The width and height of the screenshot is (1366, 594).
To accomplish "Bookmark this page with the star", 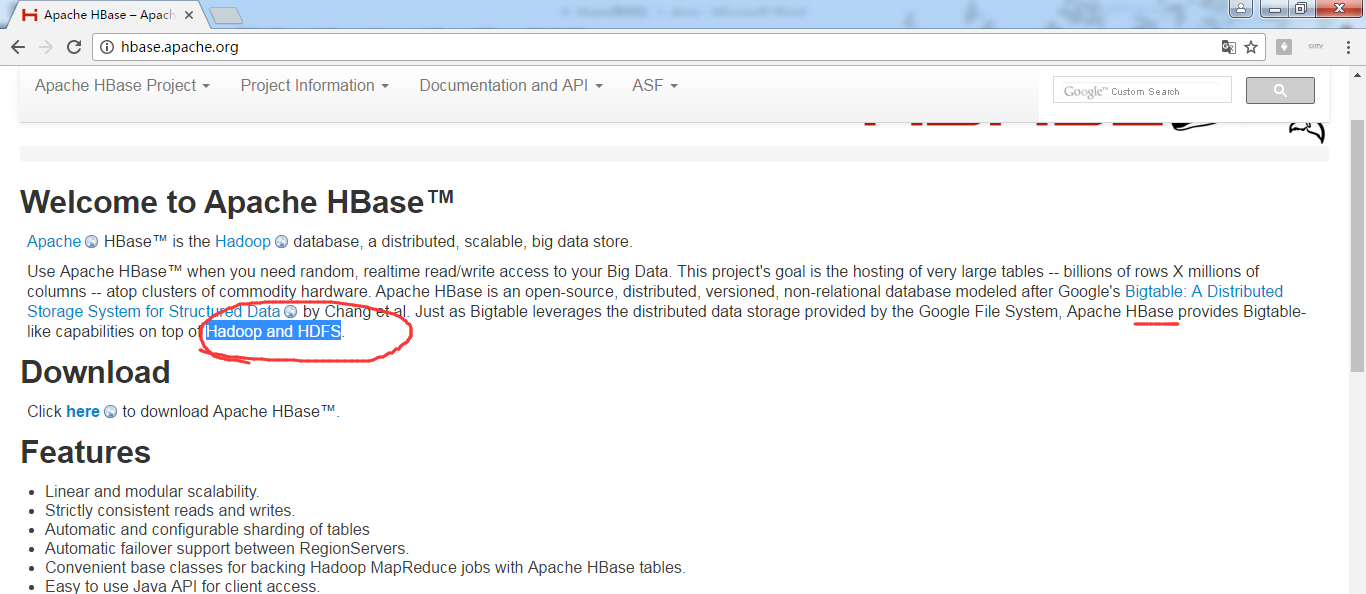I will [x=1251, y=47].
